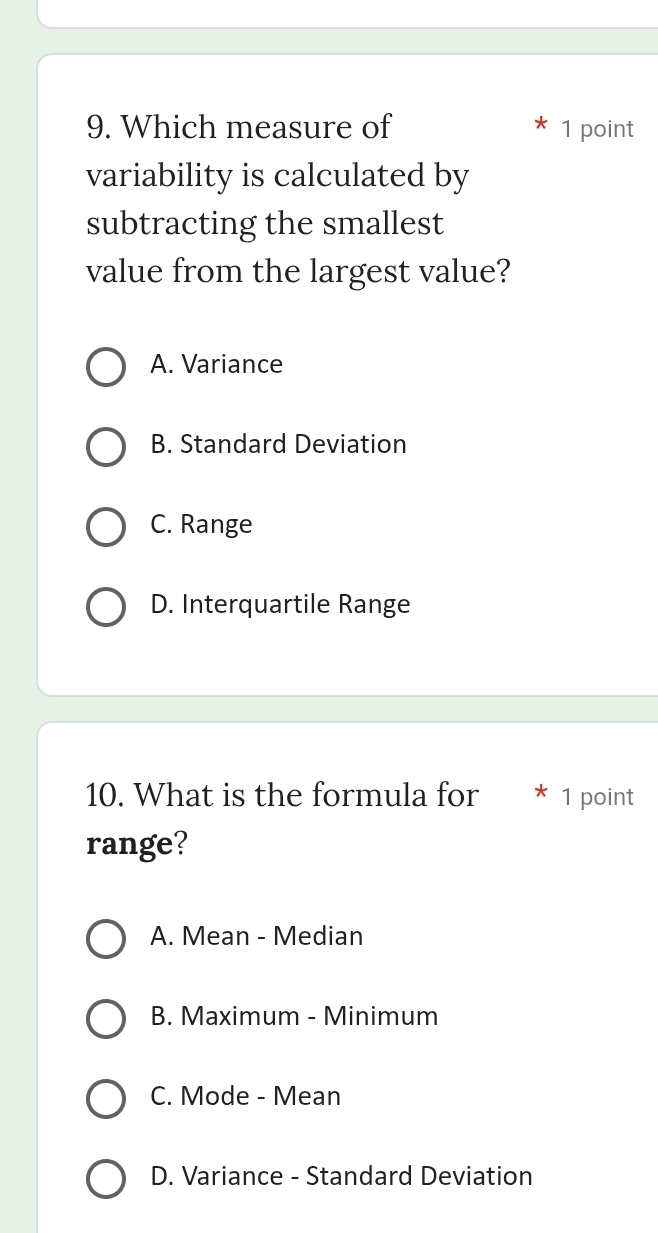Click the red required asterisk on question 9
The width and height of the screenshot is (658, 1233).
pos(541,128)
